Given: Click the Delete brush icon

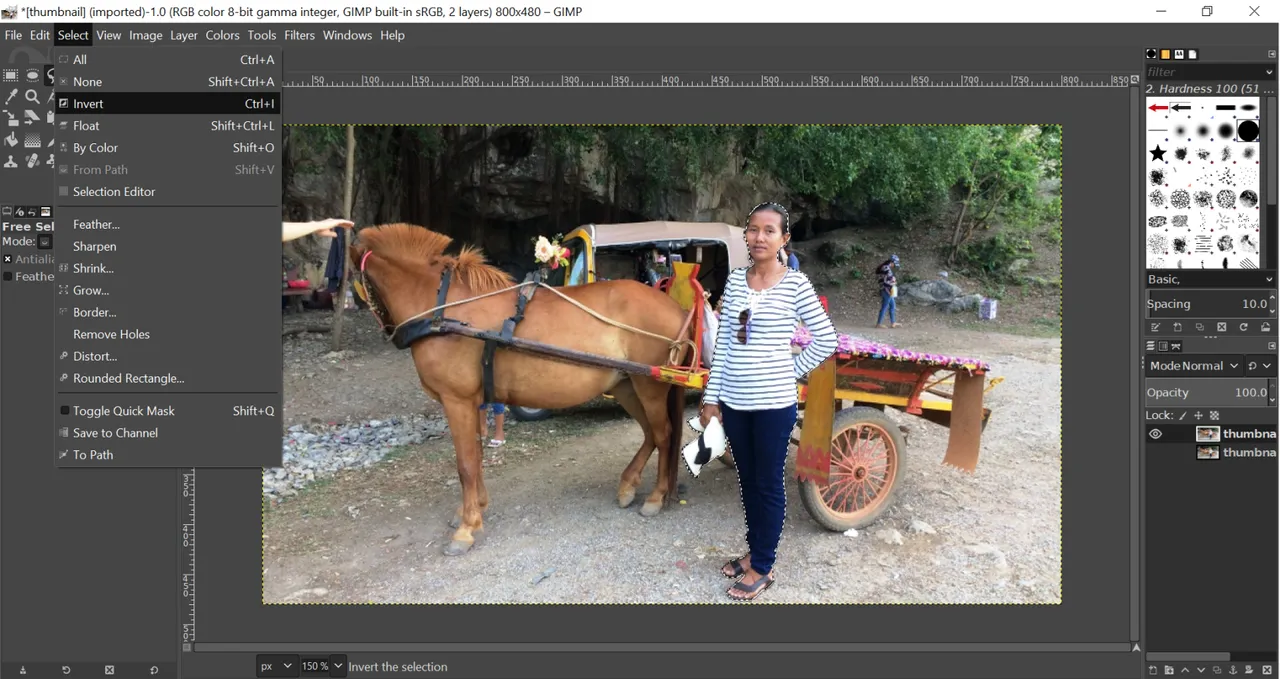Looking at the screenshot, I should (1222, 327).
